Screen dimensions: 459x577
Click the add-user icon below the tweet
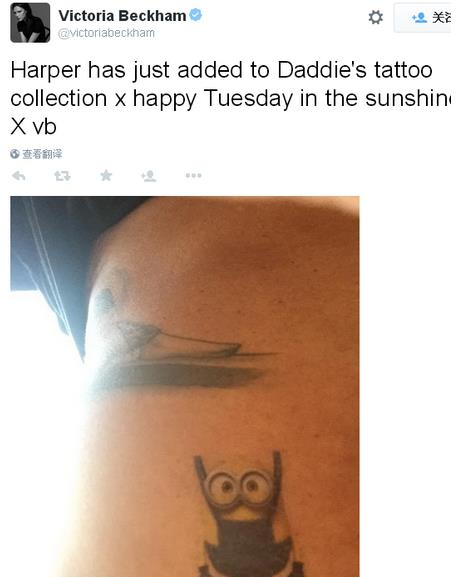click(x=149, y=176)
